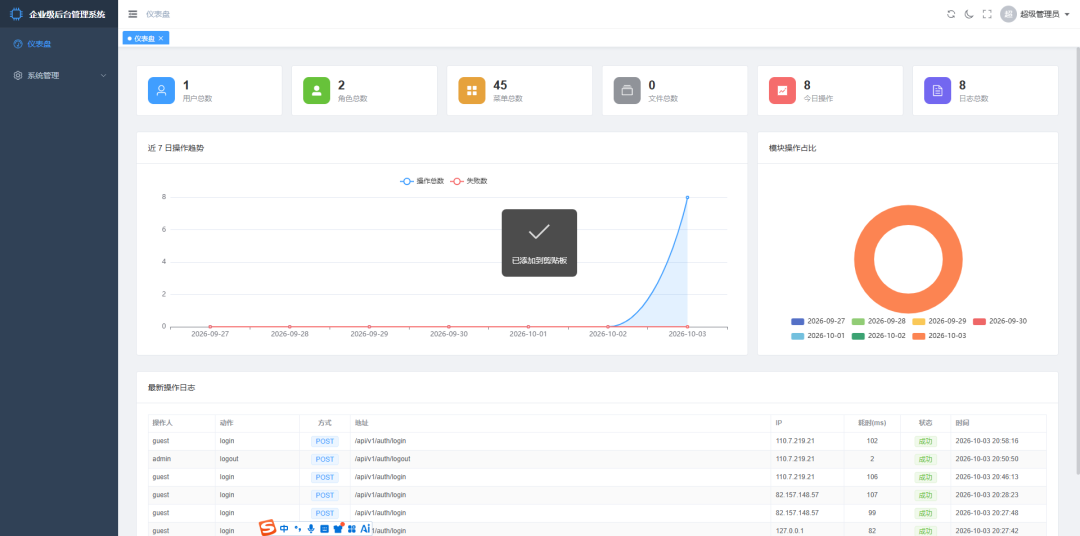The width and height of the screenshot is (1080, 536).
Task: Toggle 2026-09-29 legend in pie chart
Action: (939, 322)
